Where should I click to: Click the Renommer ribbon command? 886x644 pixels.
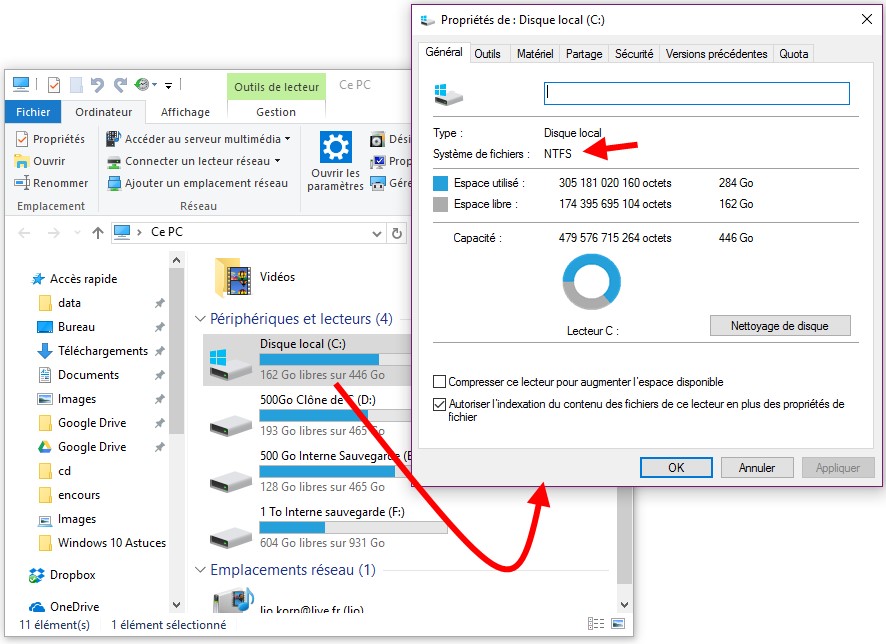[51, 183]
